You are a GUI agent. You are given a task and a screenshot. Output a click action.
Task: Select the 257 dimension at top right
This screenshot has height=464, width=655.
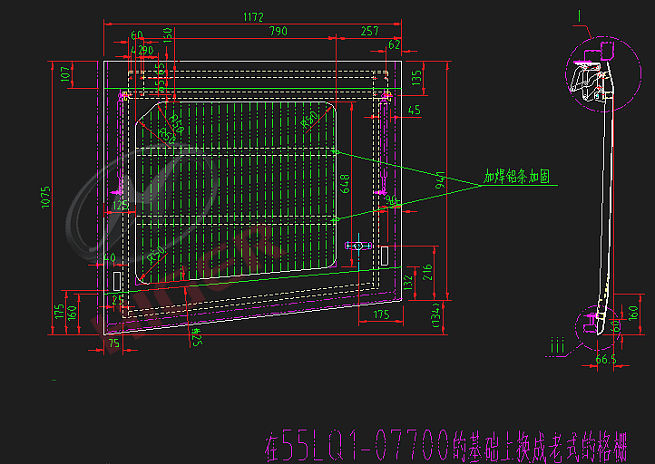coord(369,32)
